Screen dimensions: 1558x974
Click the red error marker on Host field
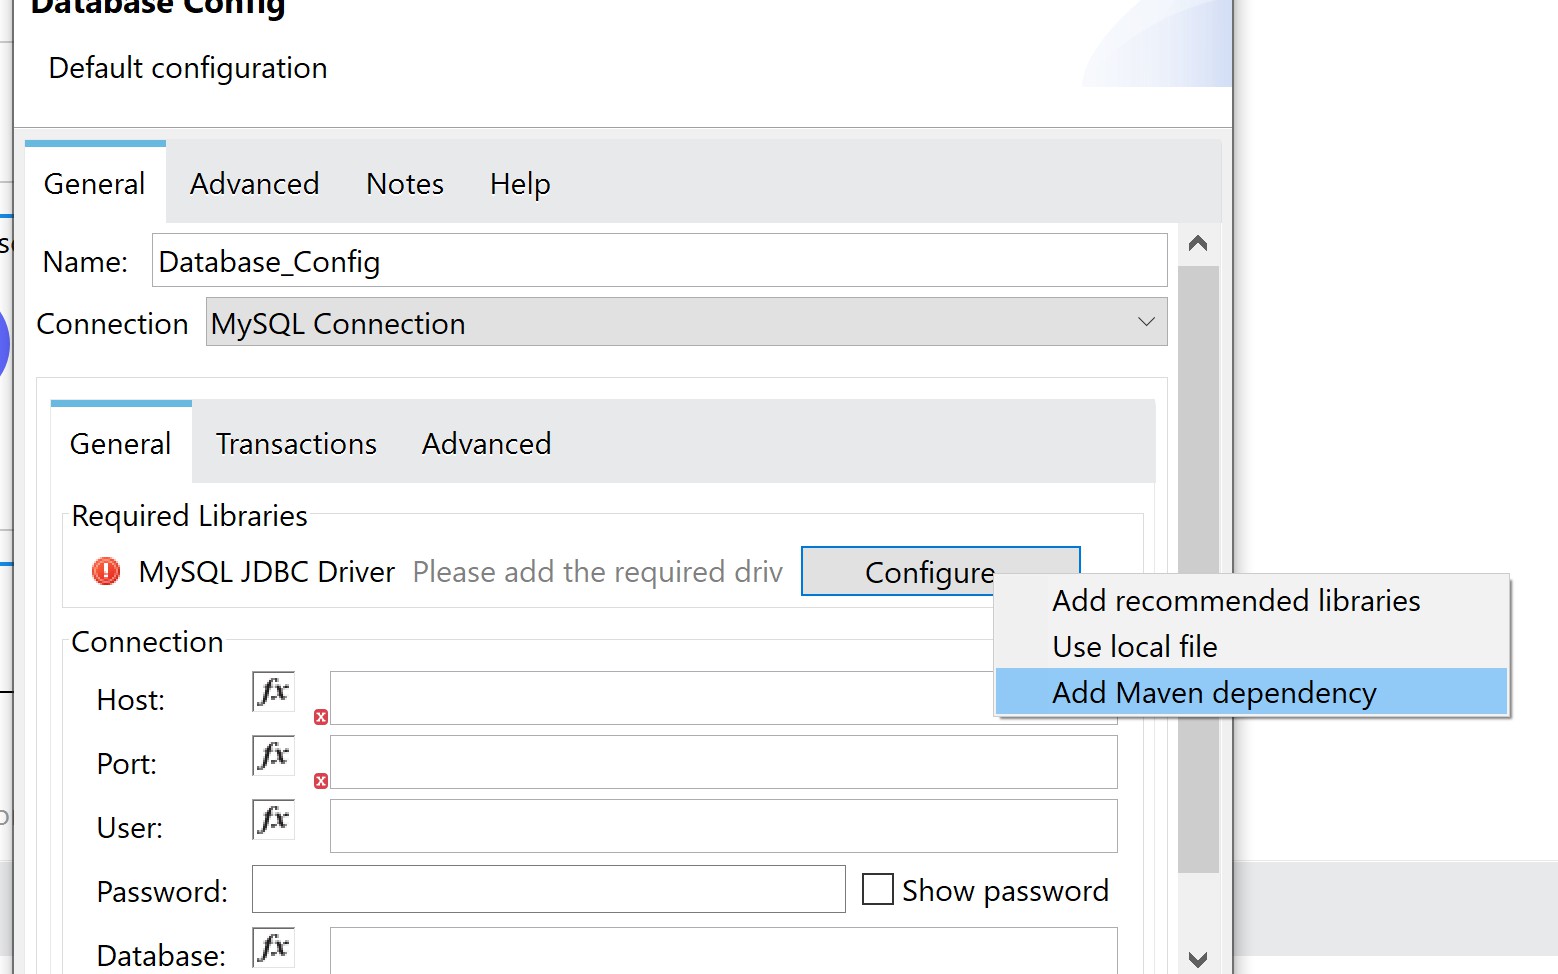click(x=321, y=717)
